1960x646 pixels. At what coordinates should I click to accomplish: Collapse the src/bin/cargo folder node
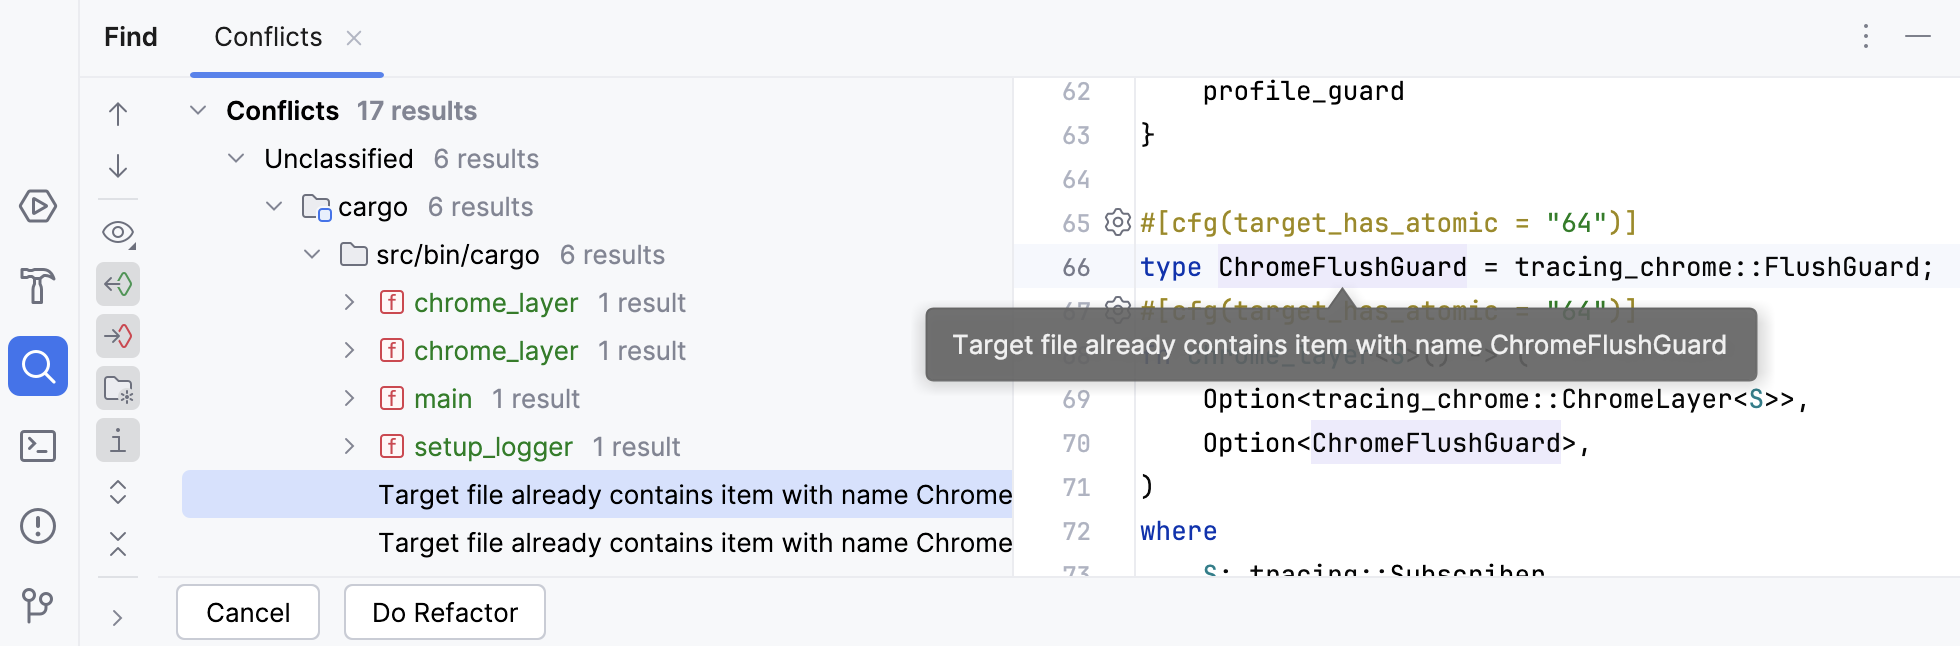coord(312,255)
